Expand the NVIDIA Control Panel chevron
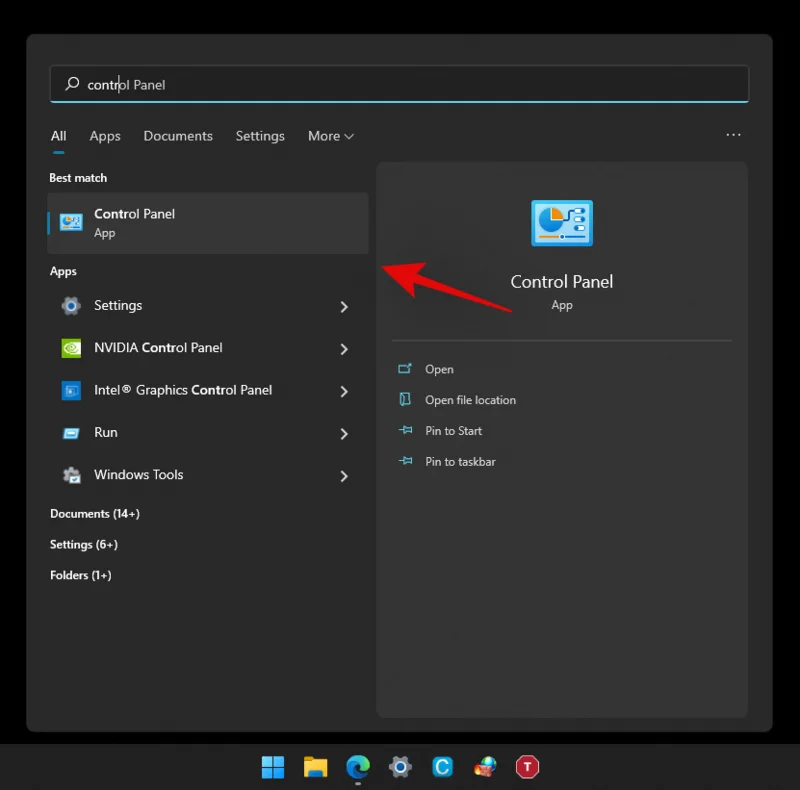This screenshot has width=800, height=790. [344, 348]
